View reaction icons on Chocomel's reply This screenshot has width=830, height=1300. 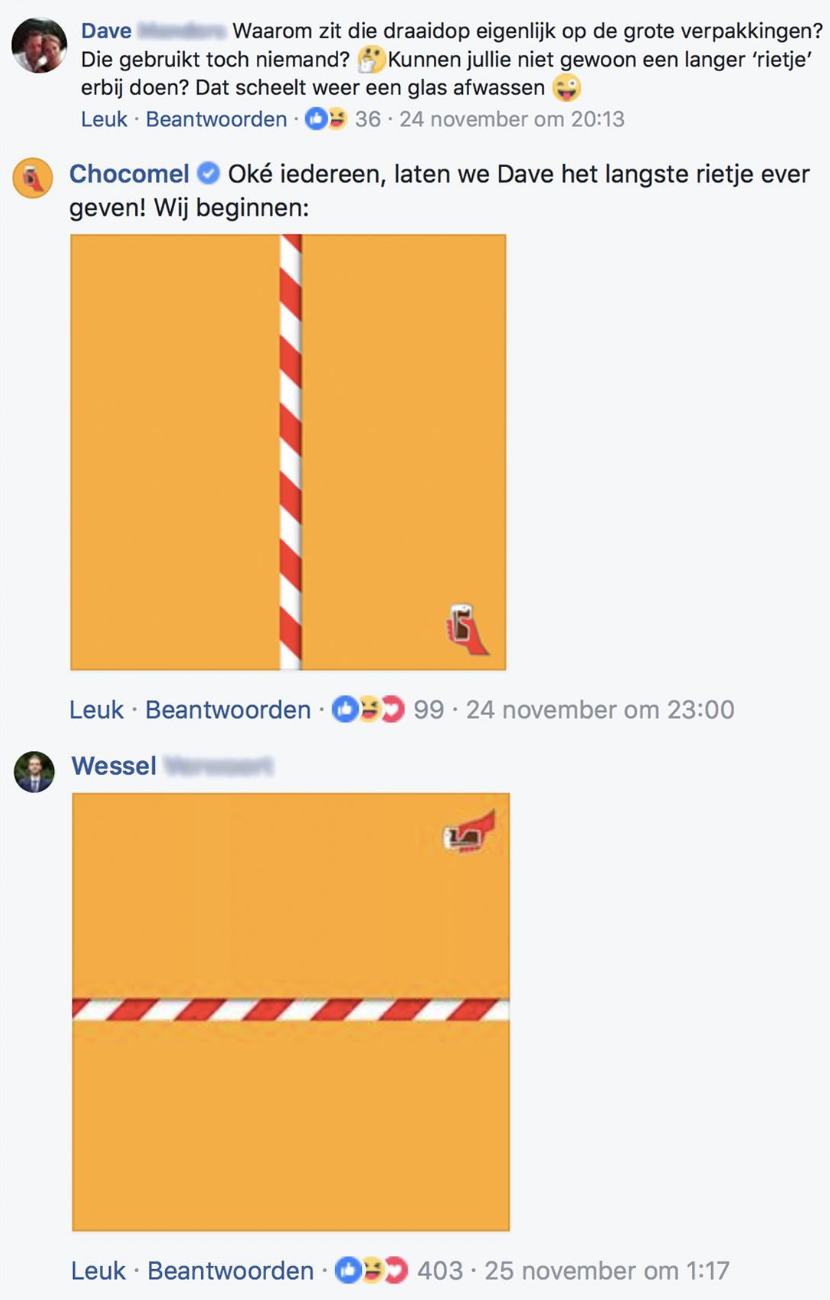click(369, 710)
